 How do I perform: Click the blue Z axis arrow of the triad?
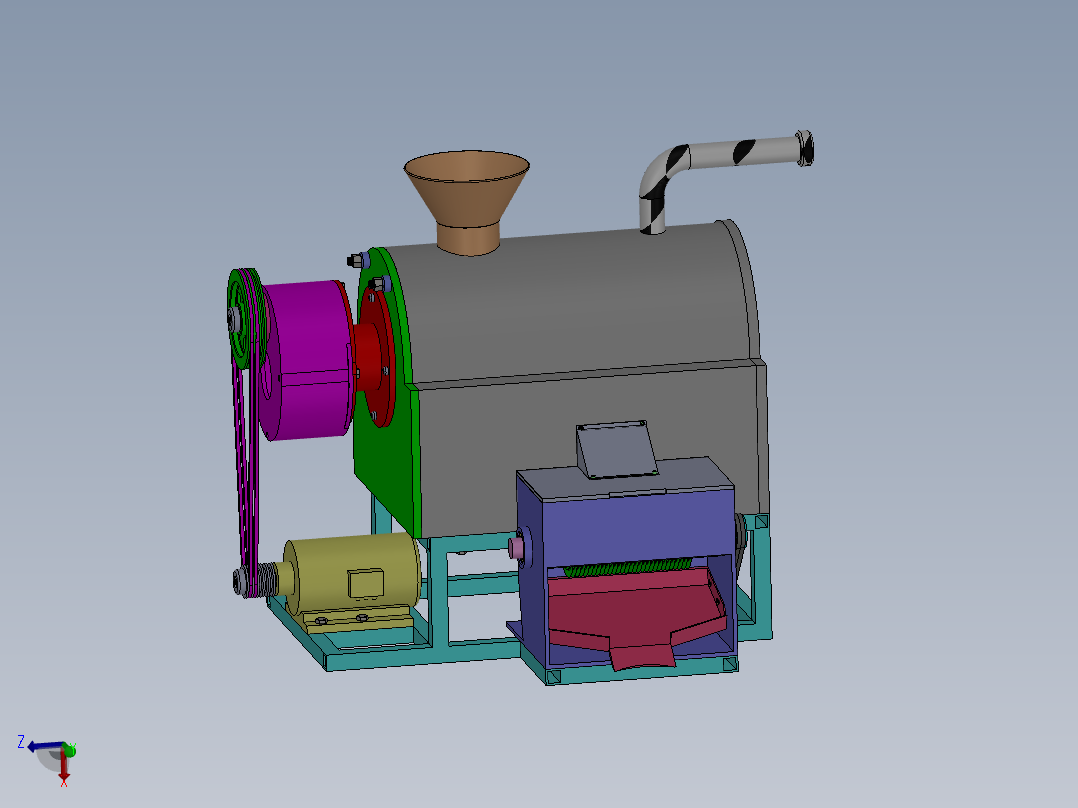43,747
